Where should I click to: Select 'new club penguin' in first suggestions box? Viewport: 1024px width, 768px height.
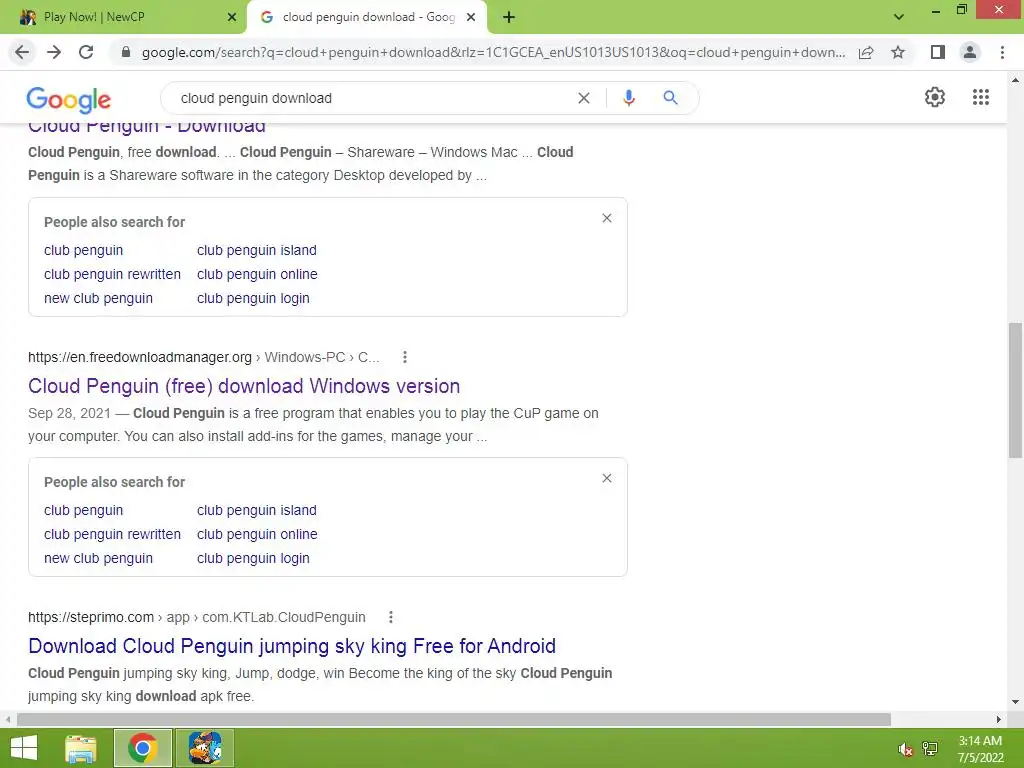tap(99, 298)
